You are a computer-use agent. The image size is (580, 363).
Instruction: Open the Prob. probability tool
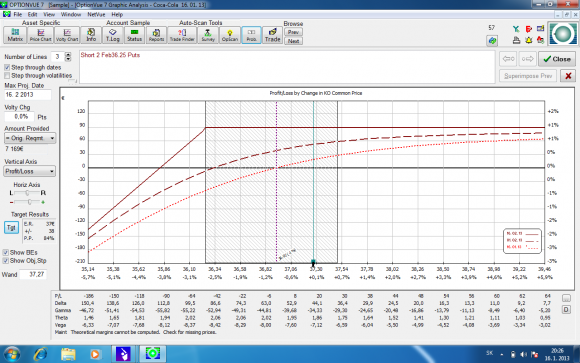[252, 35]
